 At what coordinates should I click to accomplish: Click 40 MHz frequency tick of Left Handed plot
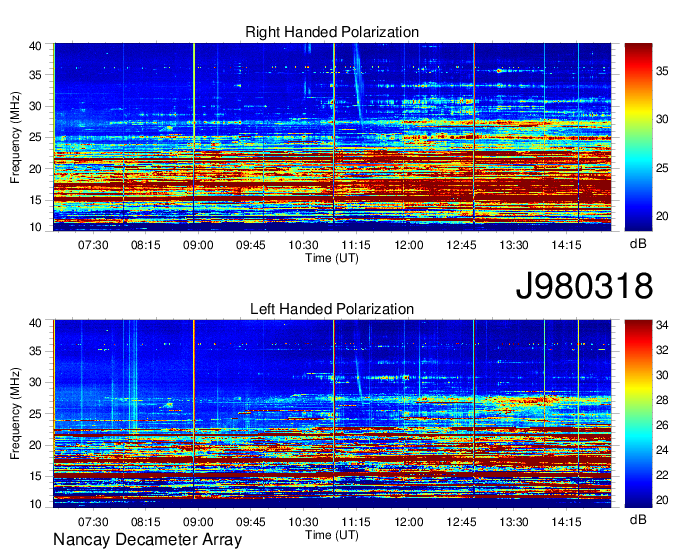(35, 323)
